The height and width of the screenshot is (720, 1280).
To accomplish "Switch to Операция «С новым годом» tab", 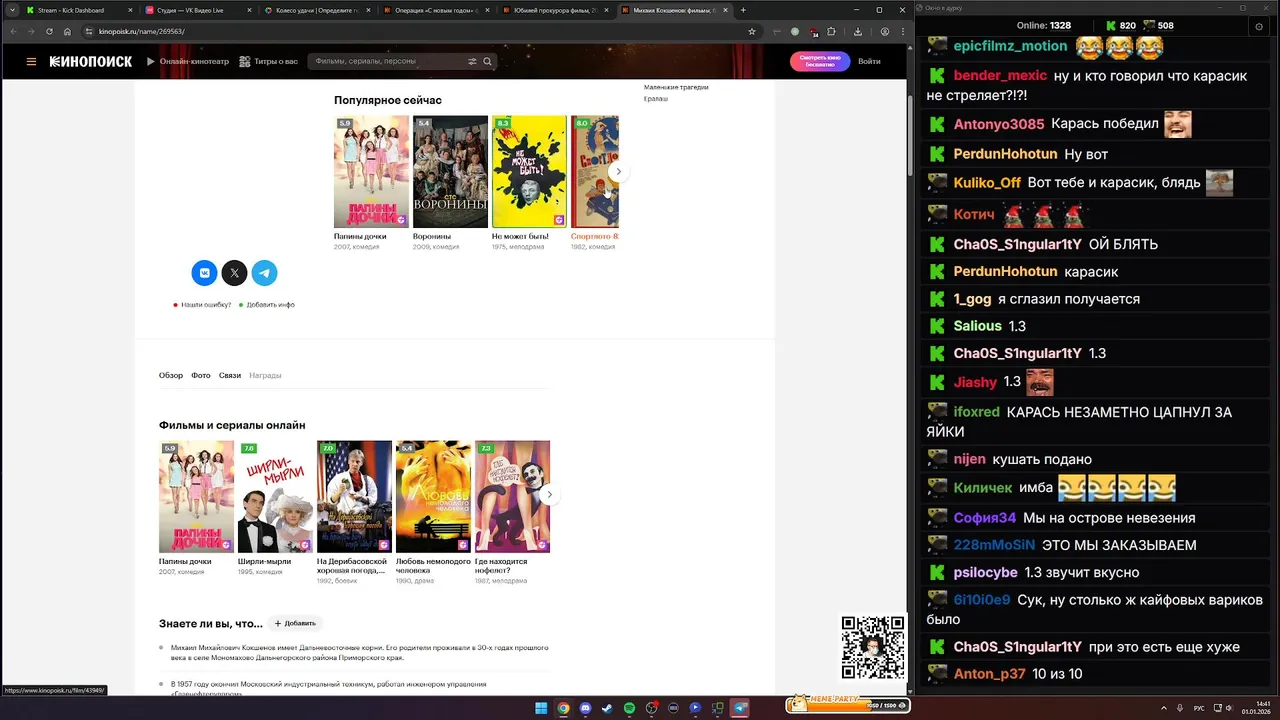I will point(435,10).
